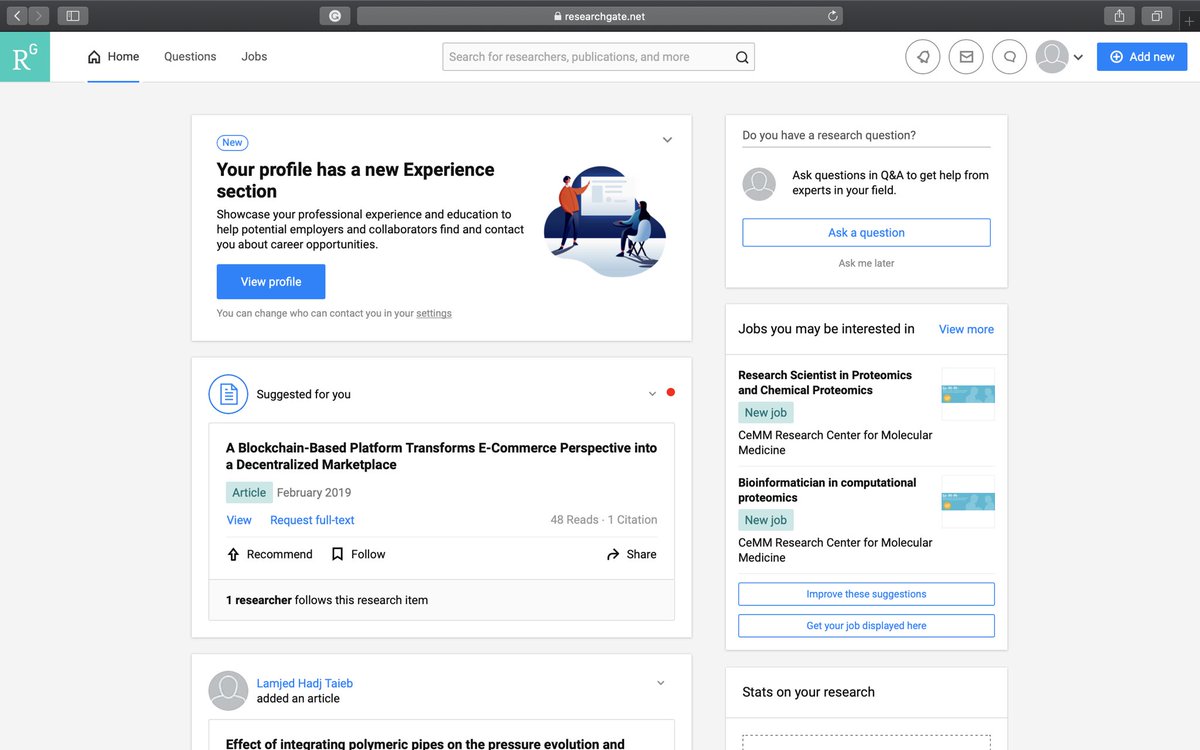Click the profile avatar in header
The height and width of the screenshot is (750, 1200).
coord(1052,57)
